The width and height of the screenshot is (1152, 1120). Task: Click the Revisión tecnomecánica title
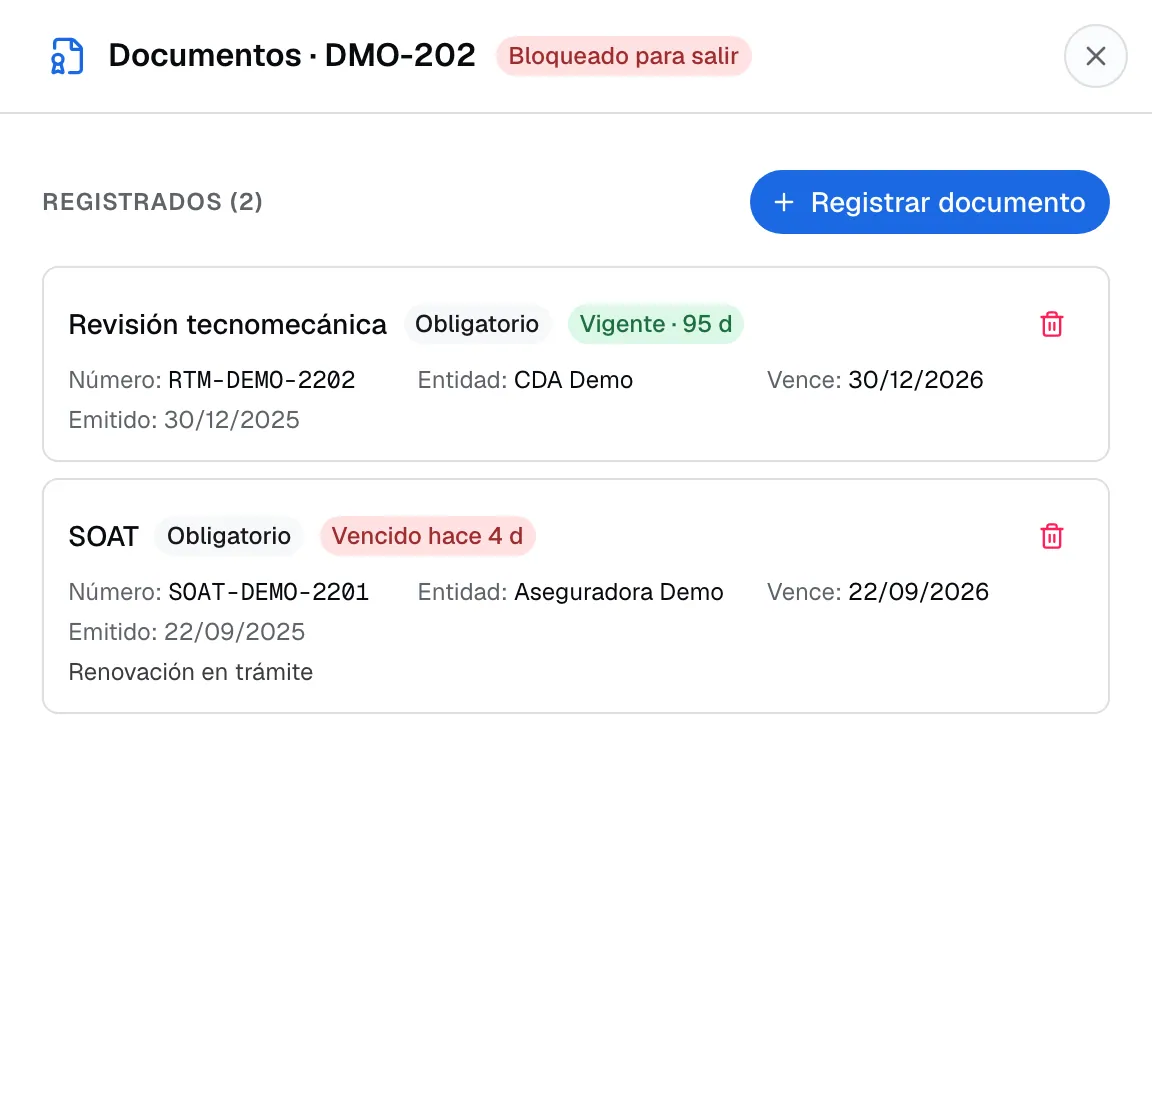coord(228,324)
